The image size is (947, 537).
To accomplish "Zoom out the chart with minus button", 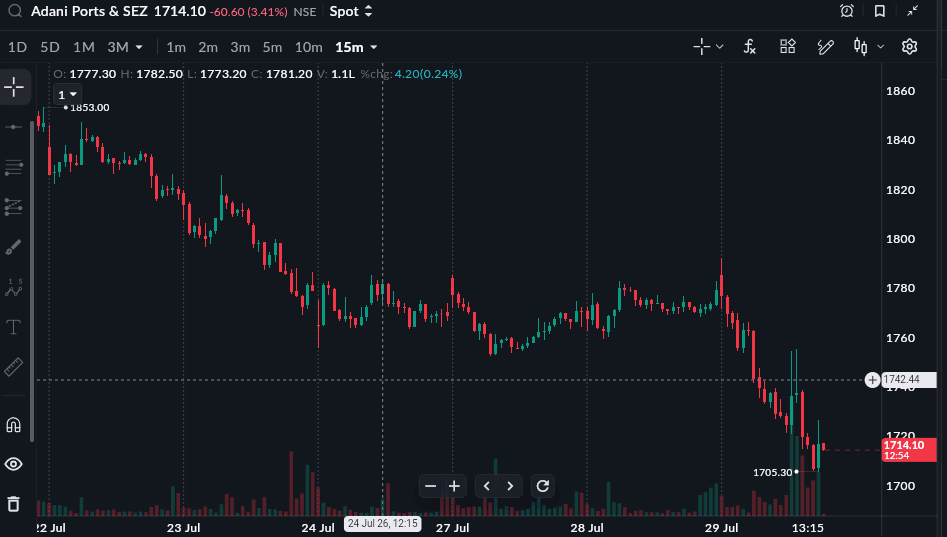I will click(x=431, y=486).
